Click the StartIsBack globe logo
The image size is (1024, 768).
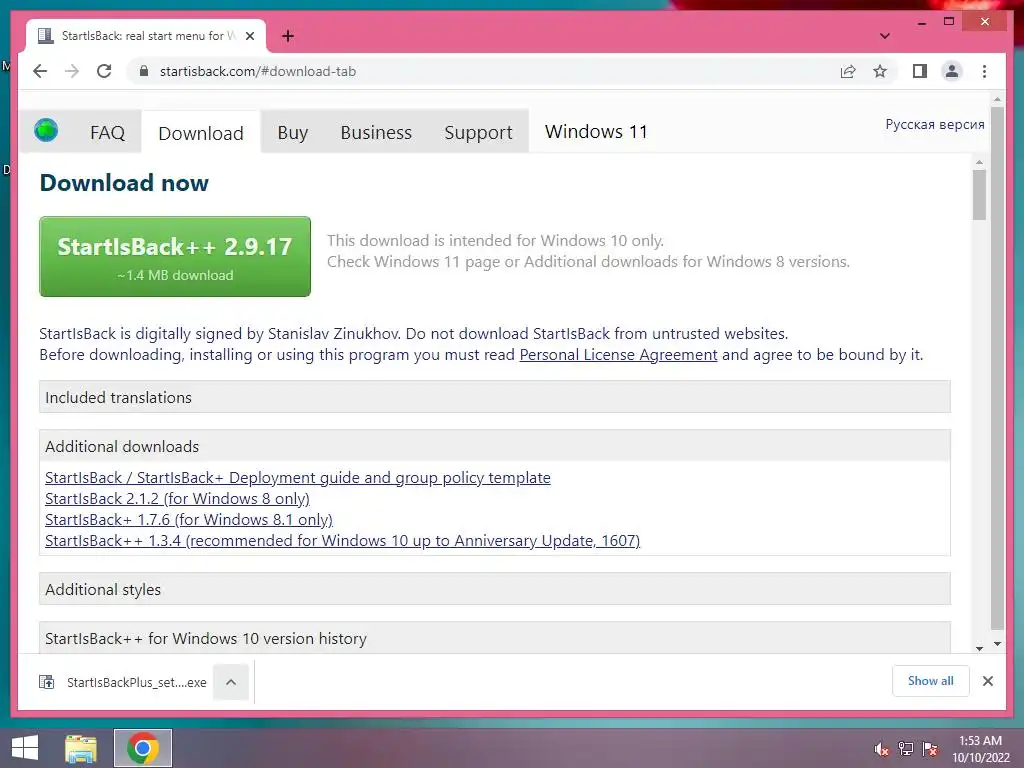[46, 131]
